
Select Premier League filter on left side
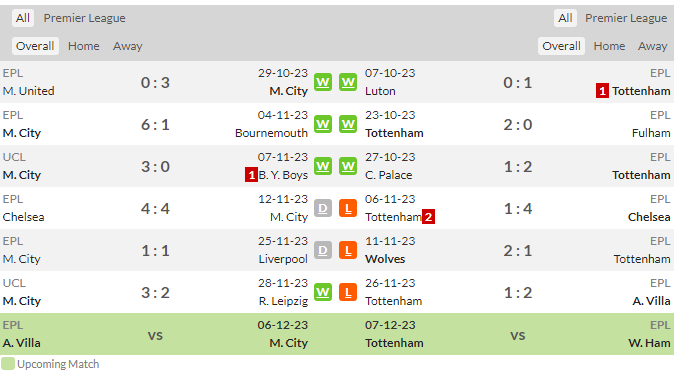click(84, 18)
